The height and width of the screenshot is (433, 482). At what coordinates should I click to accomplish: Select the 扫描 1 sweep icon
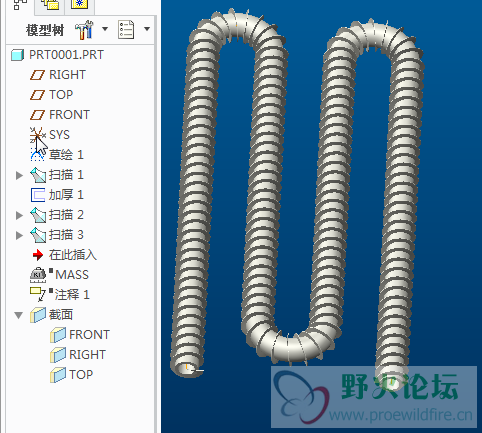pos(38,175)
